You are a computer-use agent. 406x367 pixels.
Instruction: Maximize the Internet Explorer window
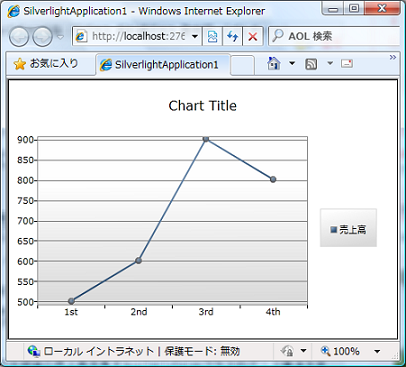tap(354, 8)
